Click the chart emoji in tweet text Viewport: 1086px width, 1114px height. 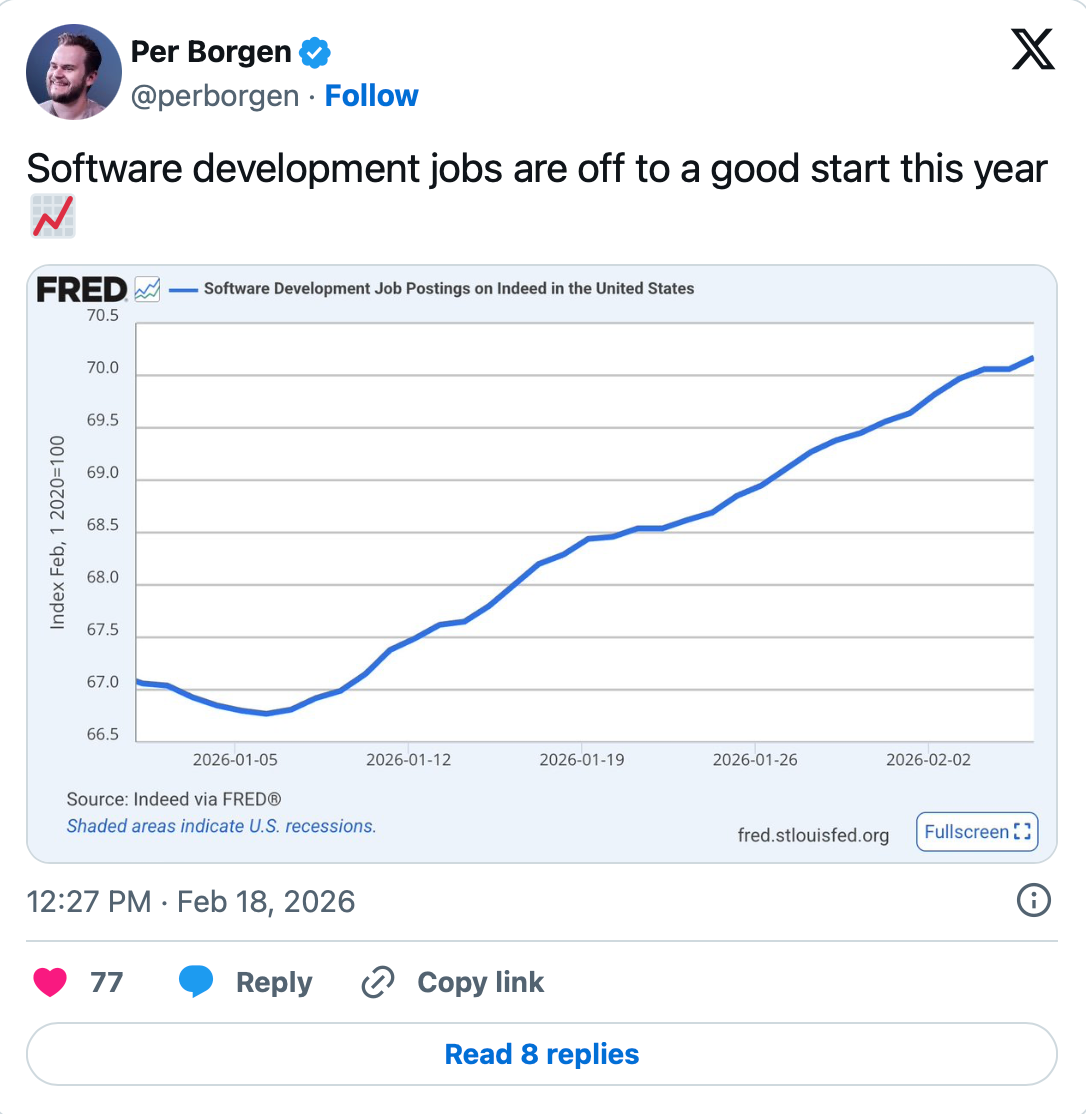tap(52, 217)
